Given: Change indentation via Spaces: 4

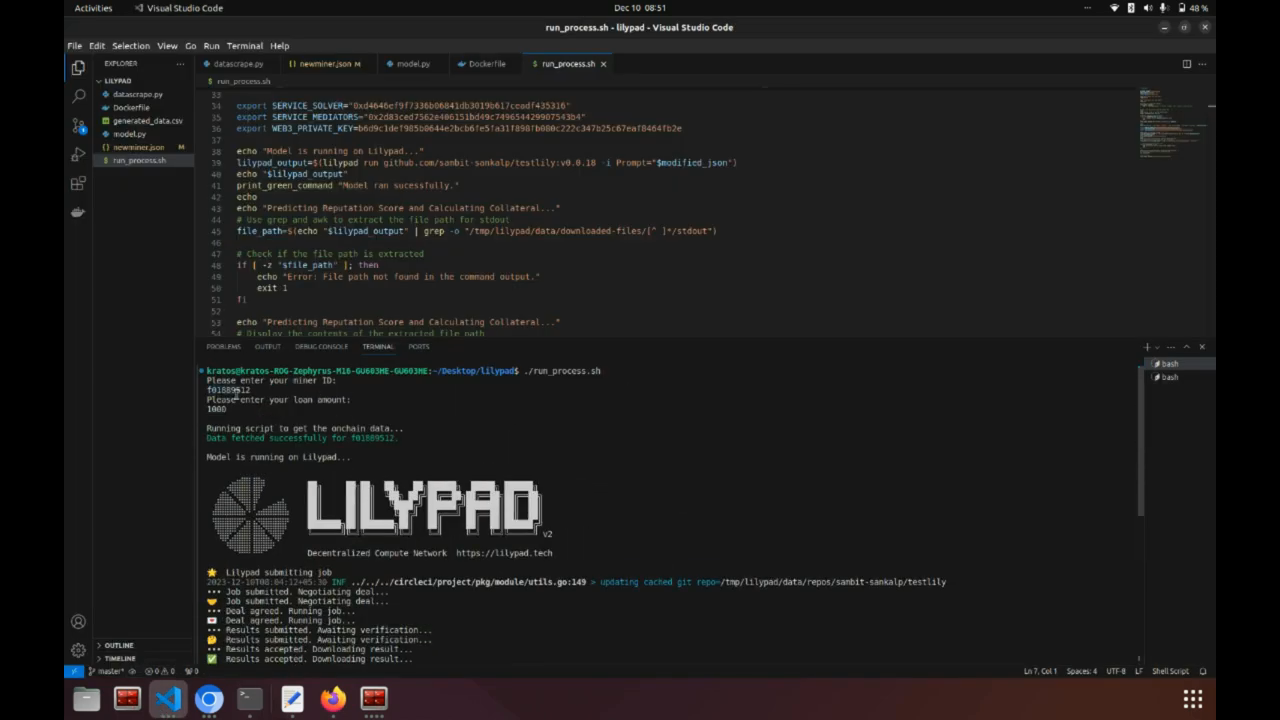Looking at the screenshot, I should [1082, 671].
